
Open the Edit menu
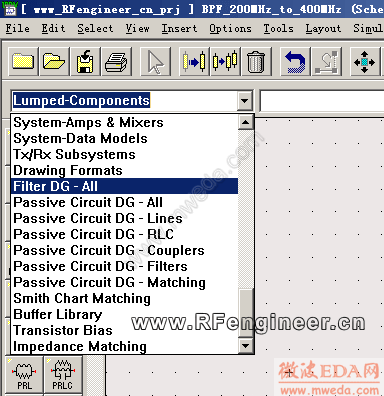(x=53, y=29)
